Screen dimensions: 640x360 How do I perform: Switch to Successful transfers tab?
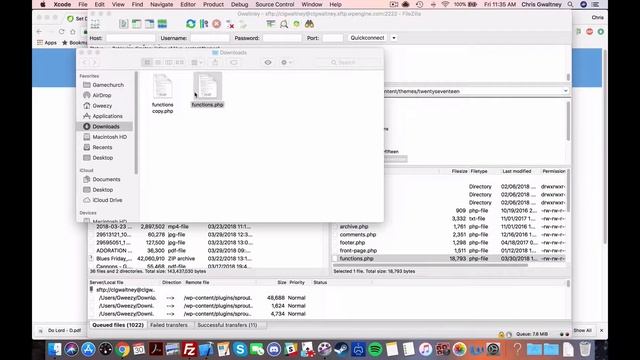[227, 325]
